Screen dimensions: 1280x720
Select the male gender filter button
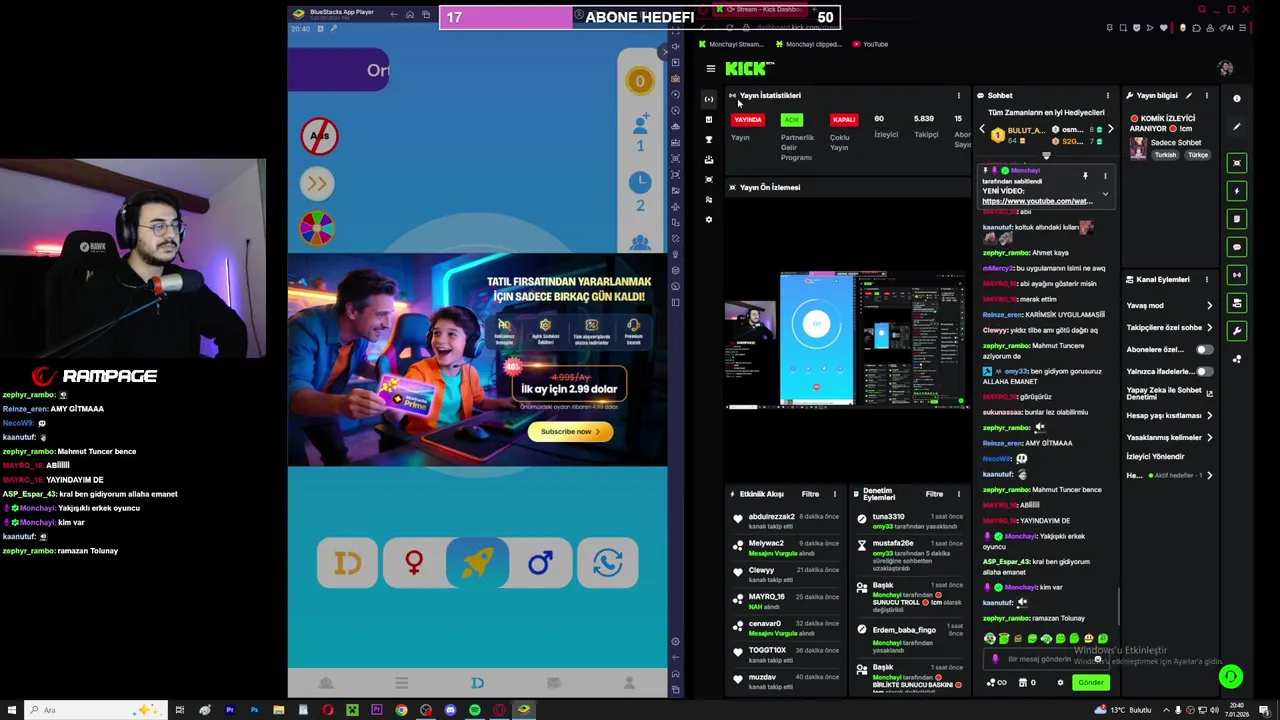[x=541, y=563]
